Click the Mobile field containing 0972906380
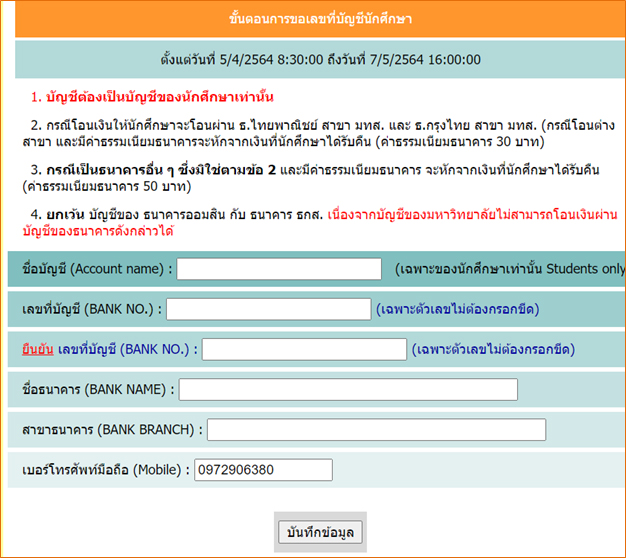The width and height of the screenshot is (626, 558). click(261, 469)
